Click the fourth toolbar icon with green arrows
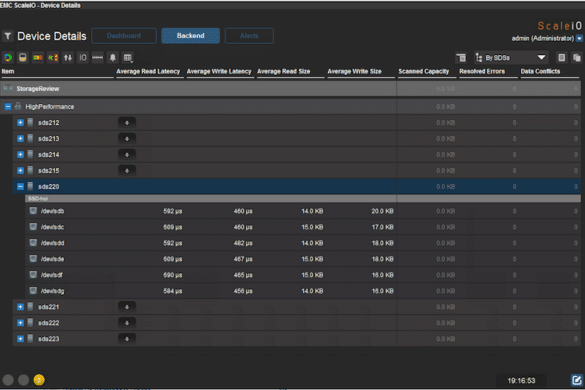 (53, 57)
